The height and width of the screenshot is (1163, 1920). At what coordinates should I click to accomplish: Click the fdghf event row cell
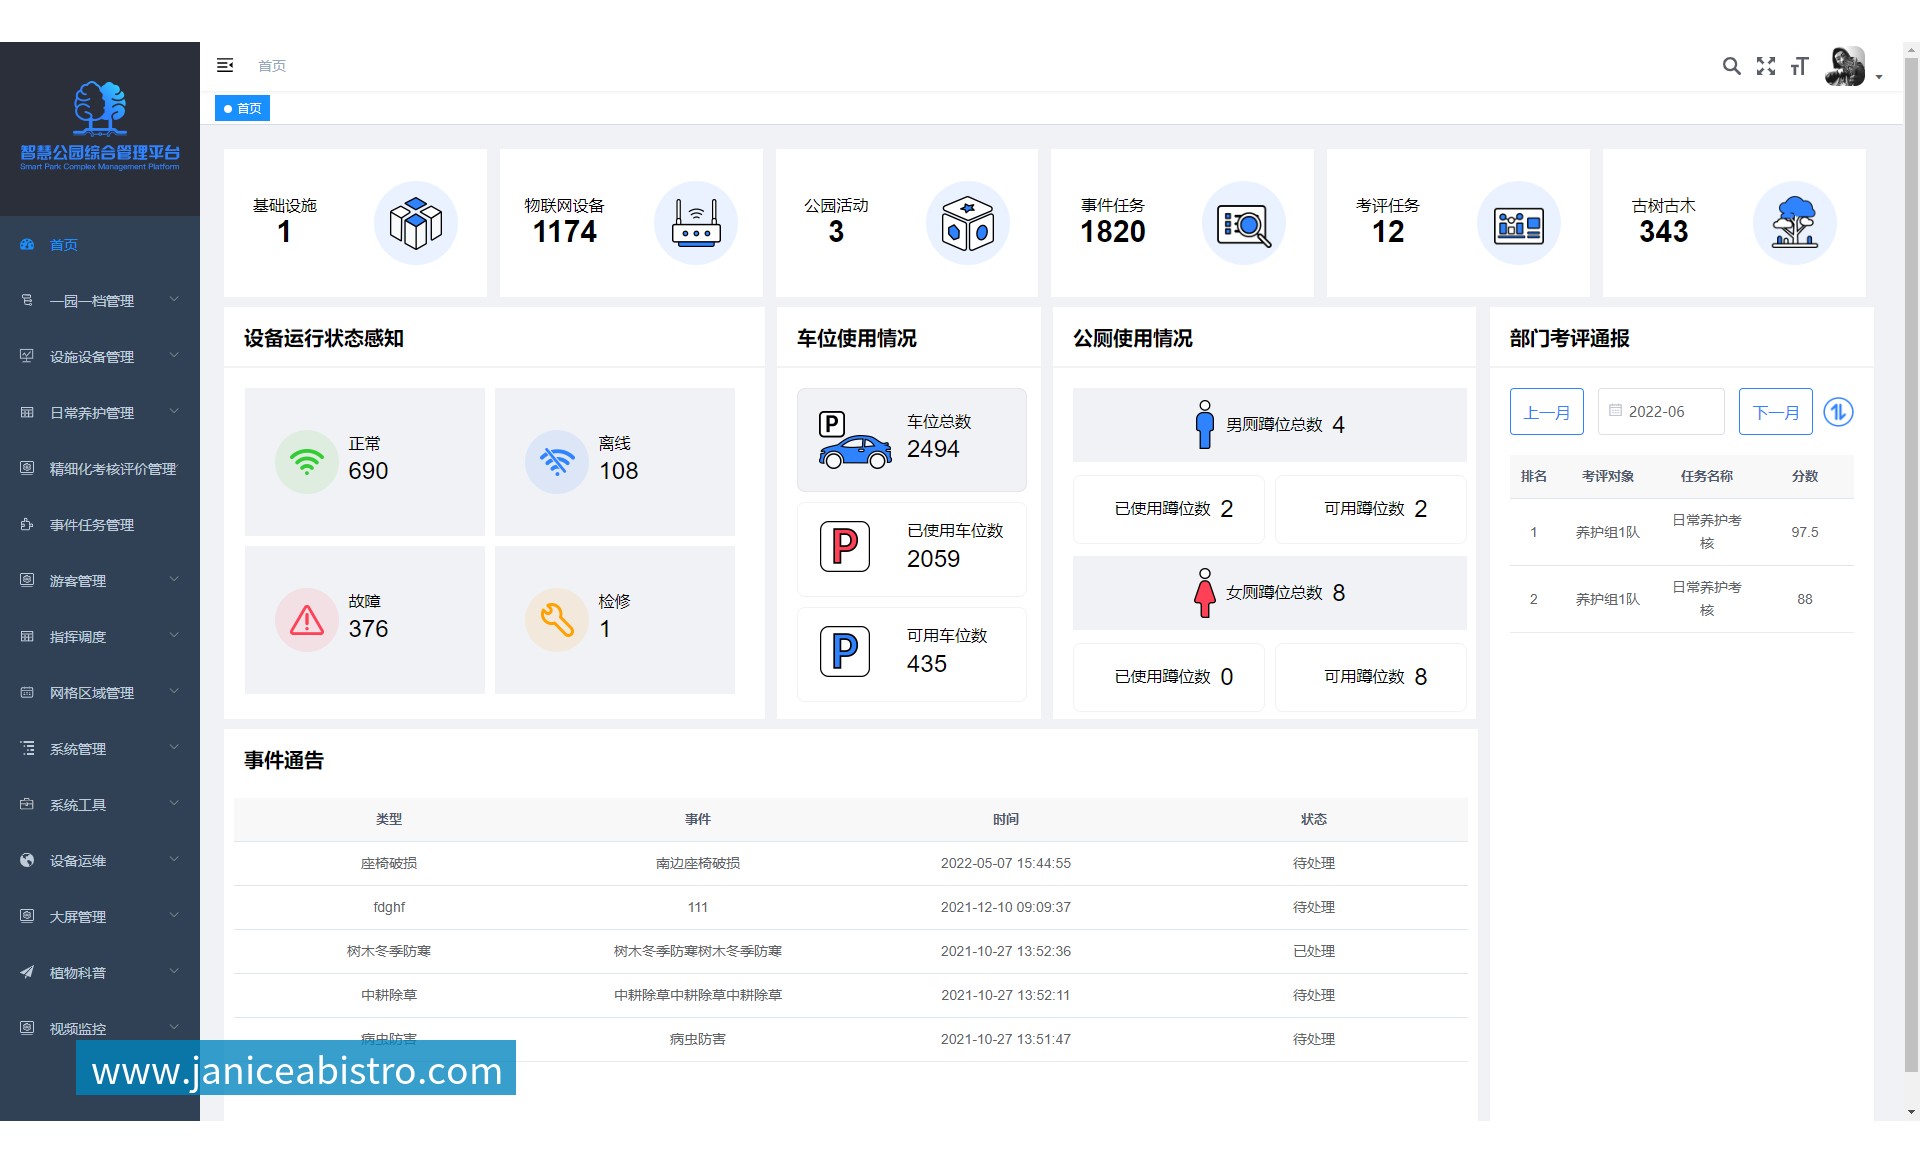tap(389, 907)
